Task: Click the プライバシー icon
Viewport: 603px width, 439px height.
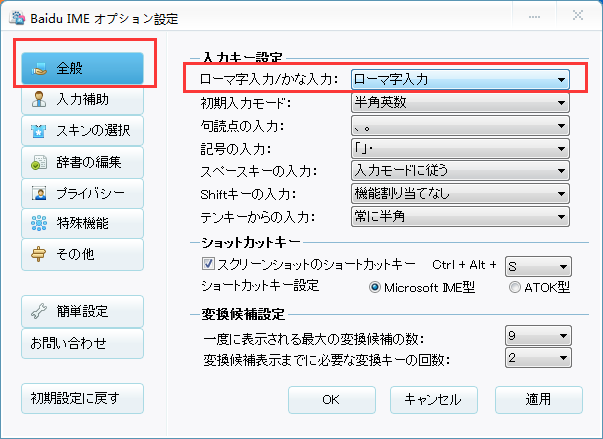Action: point(40,192)
